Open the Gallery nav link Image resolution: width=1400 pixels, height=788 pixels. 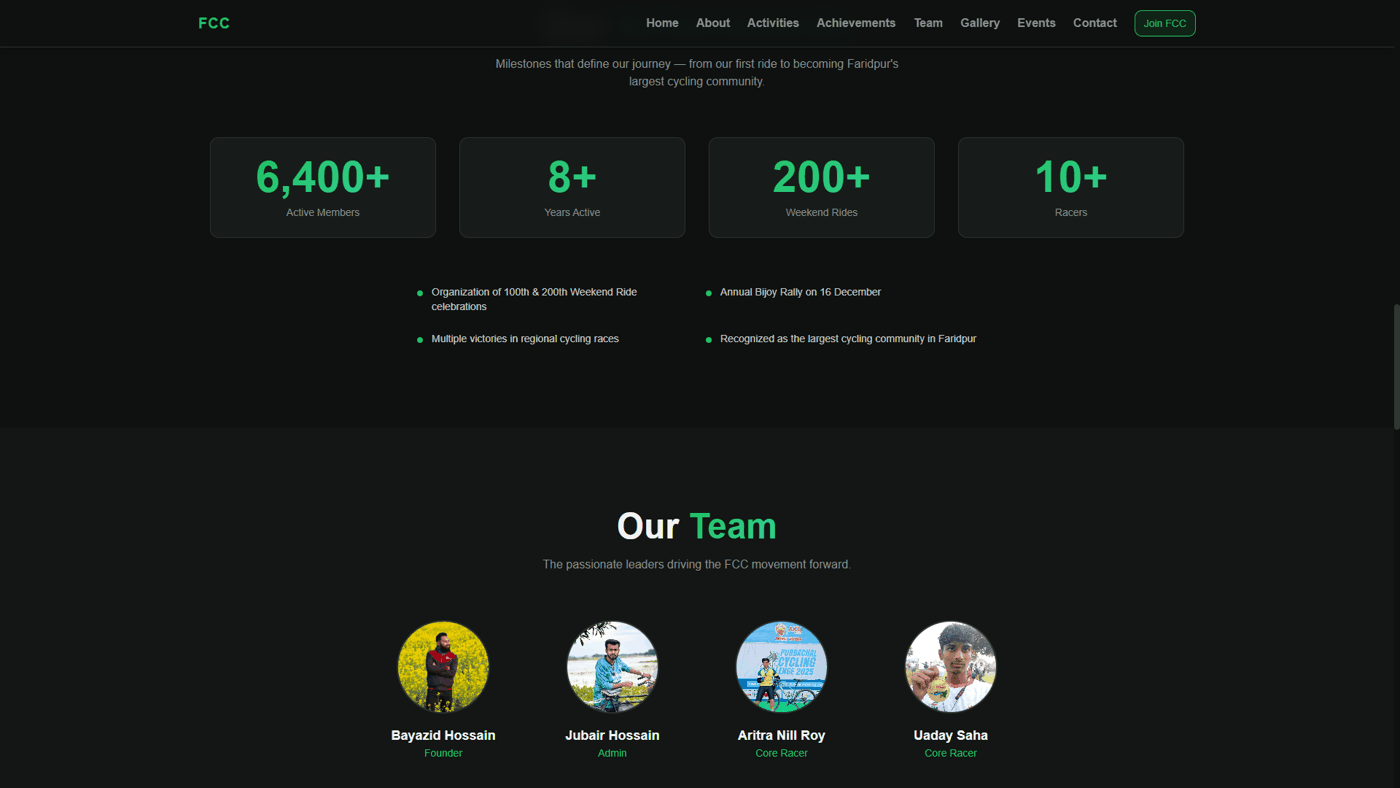point(980,23)
